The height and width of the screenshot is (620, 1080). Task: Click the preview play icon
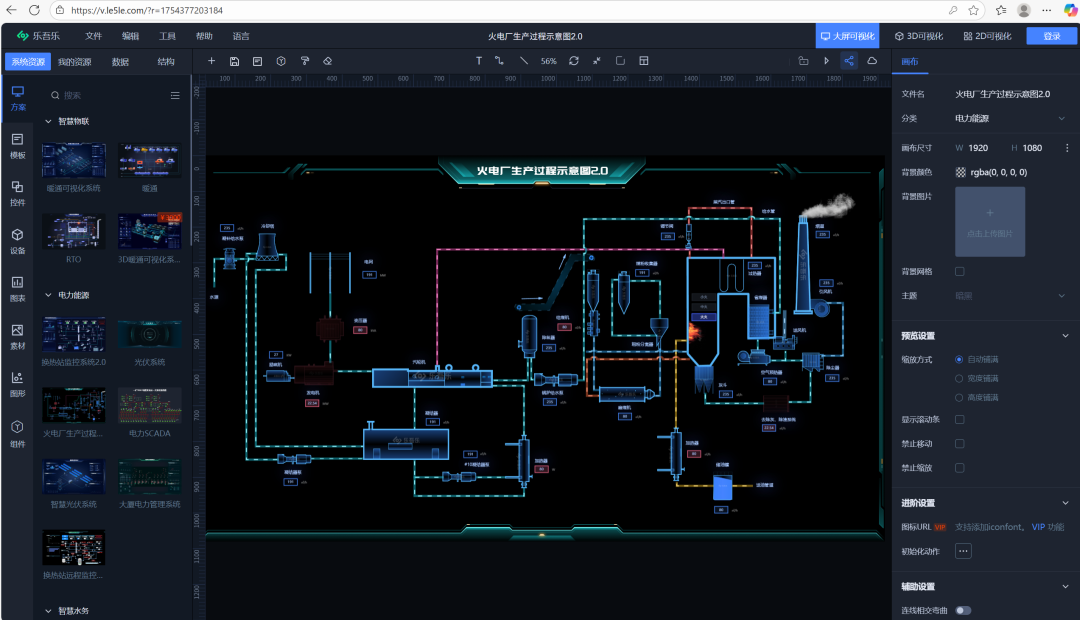(826, 61)
